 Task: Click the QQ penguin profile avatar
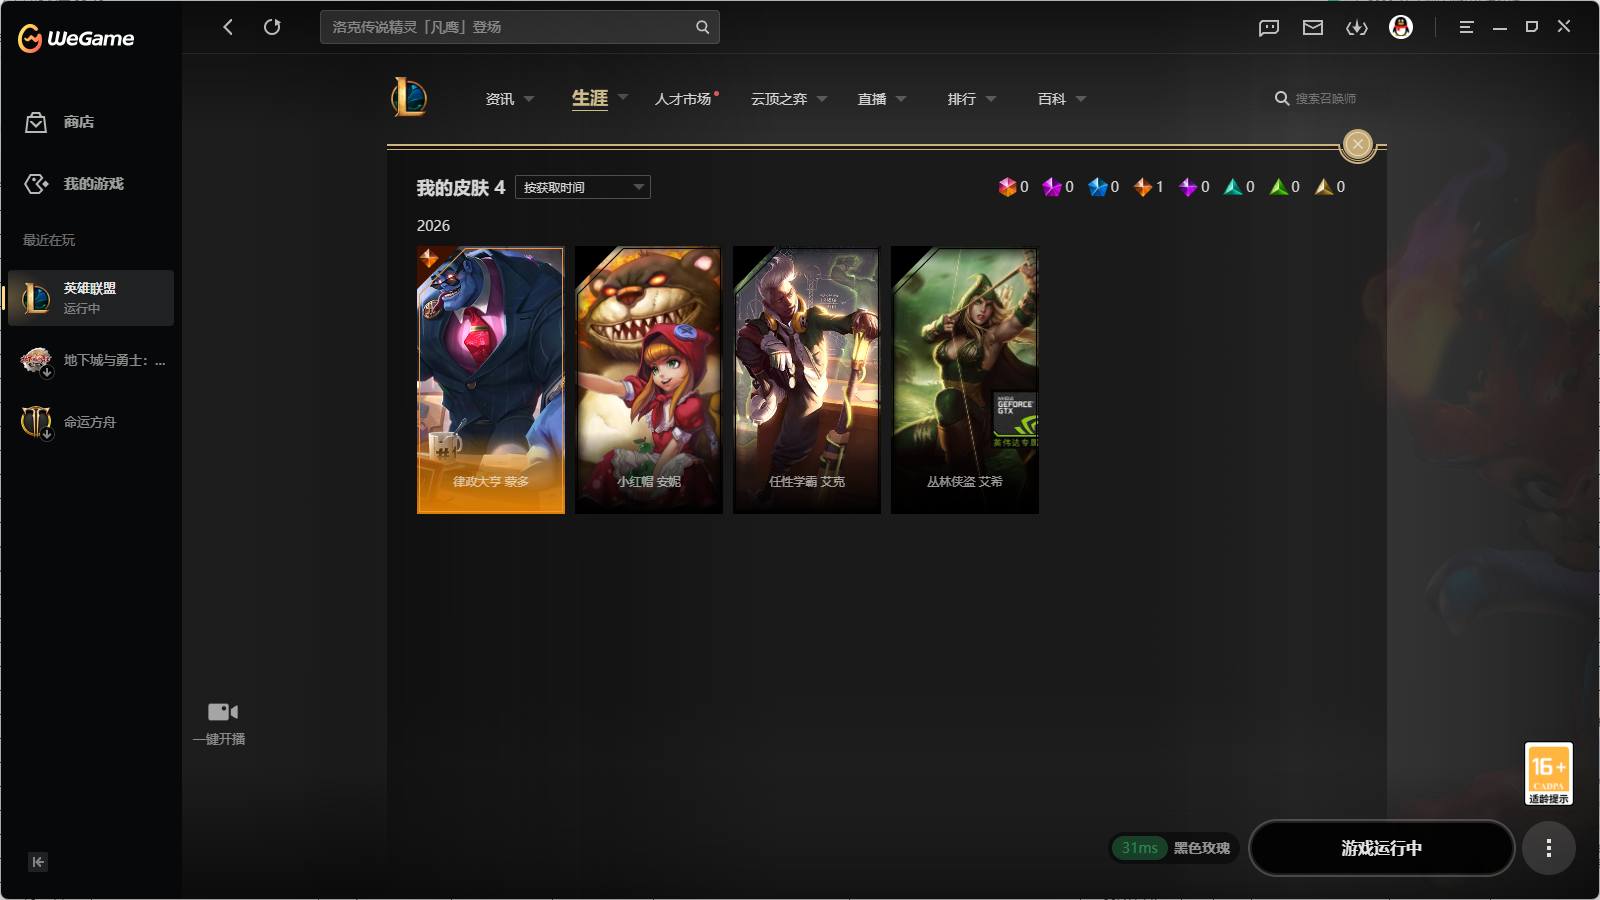1401,27
